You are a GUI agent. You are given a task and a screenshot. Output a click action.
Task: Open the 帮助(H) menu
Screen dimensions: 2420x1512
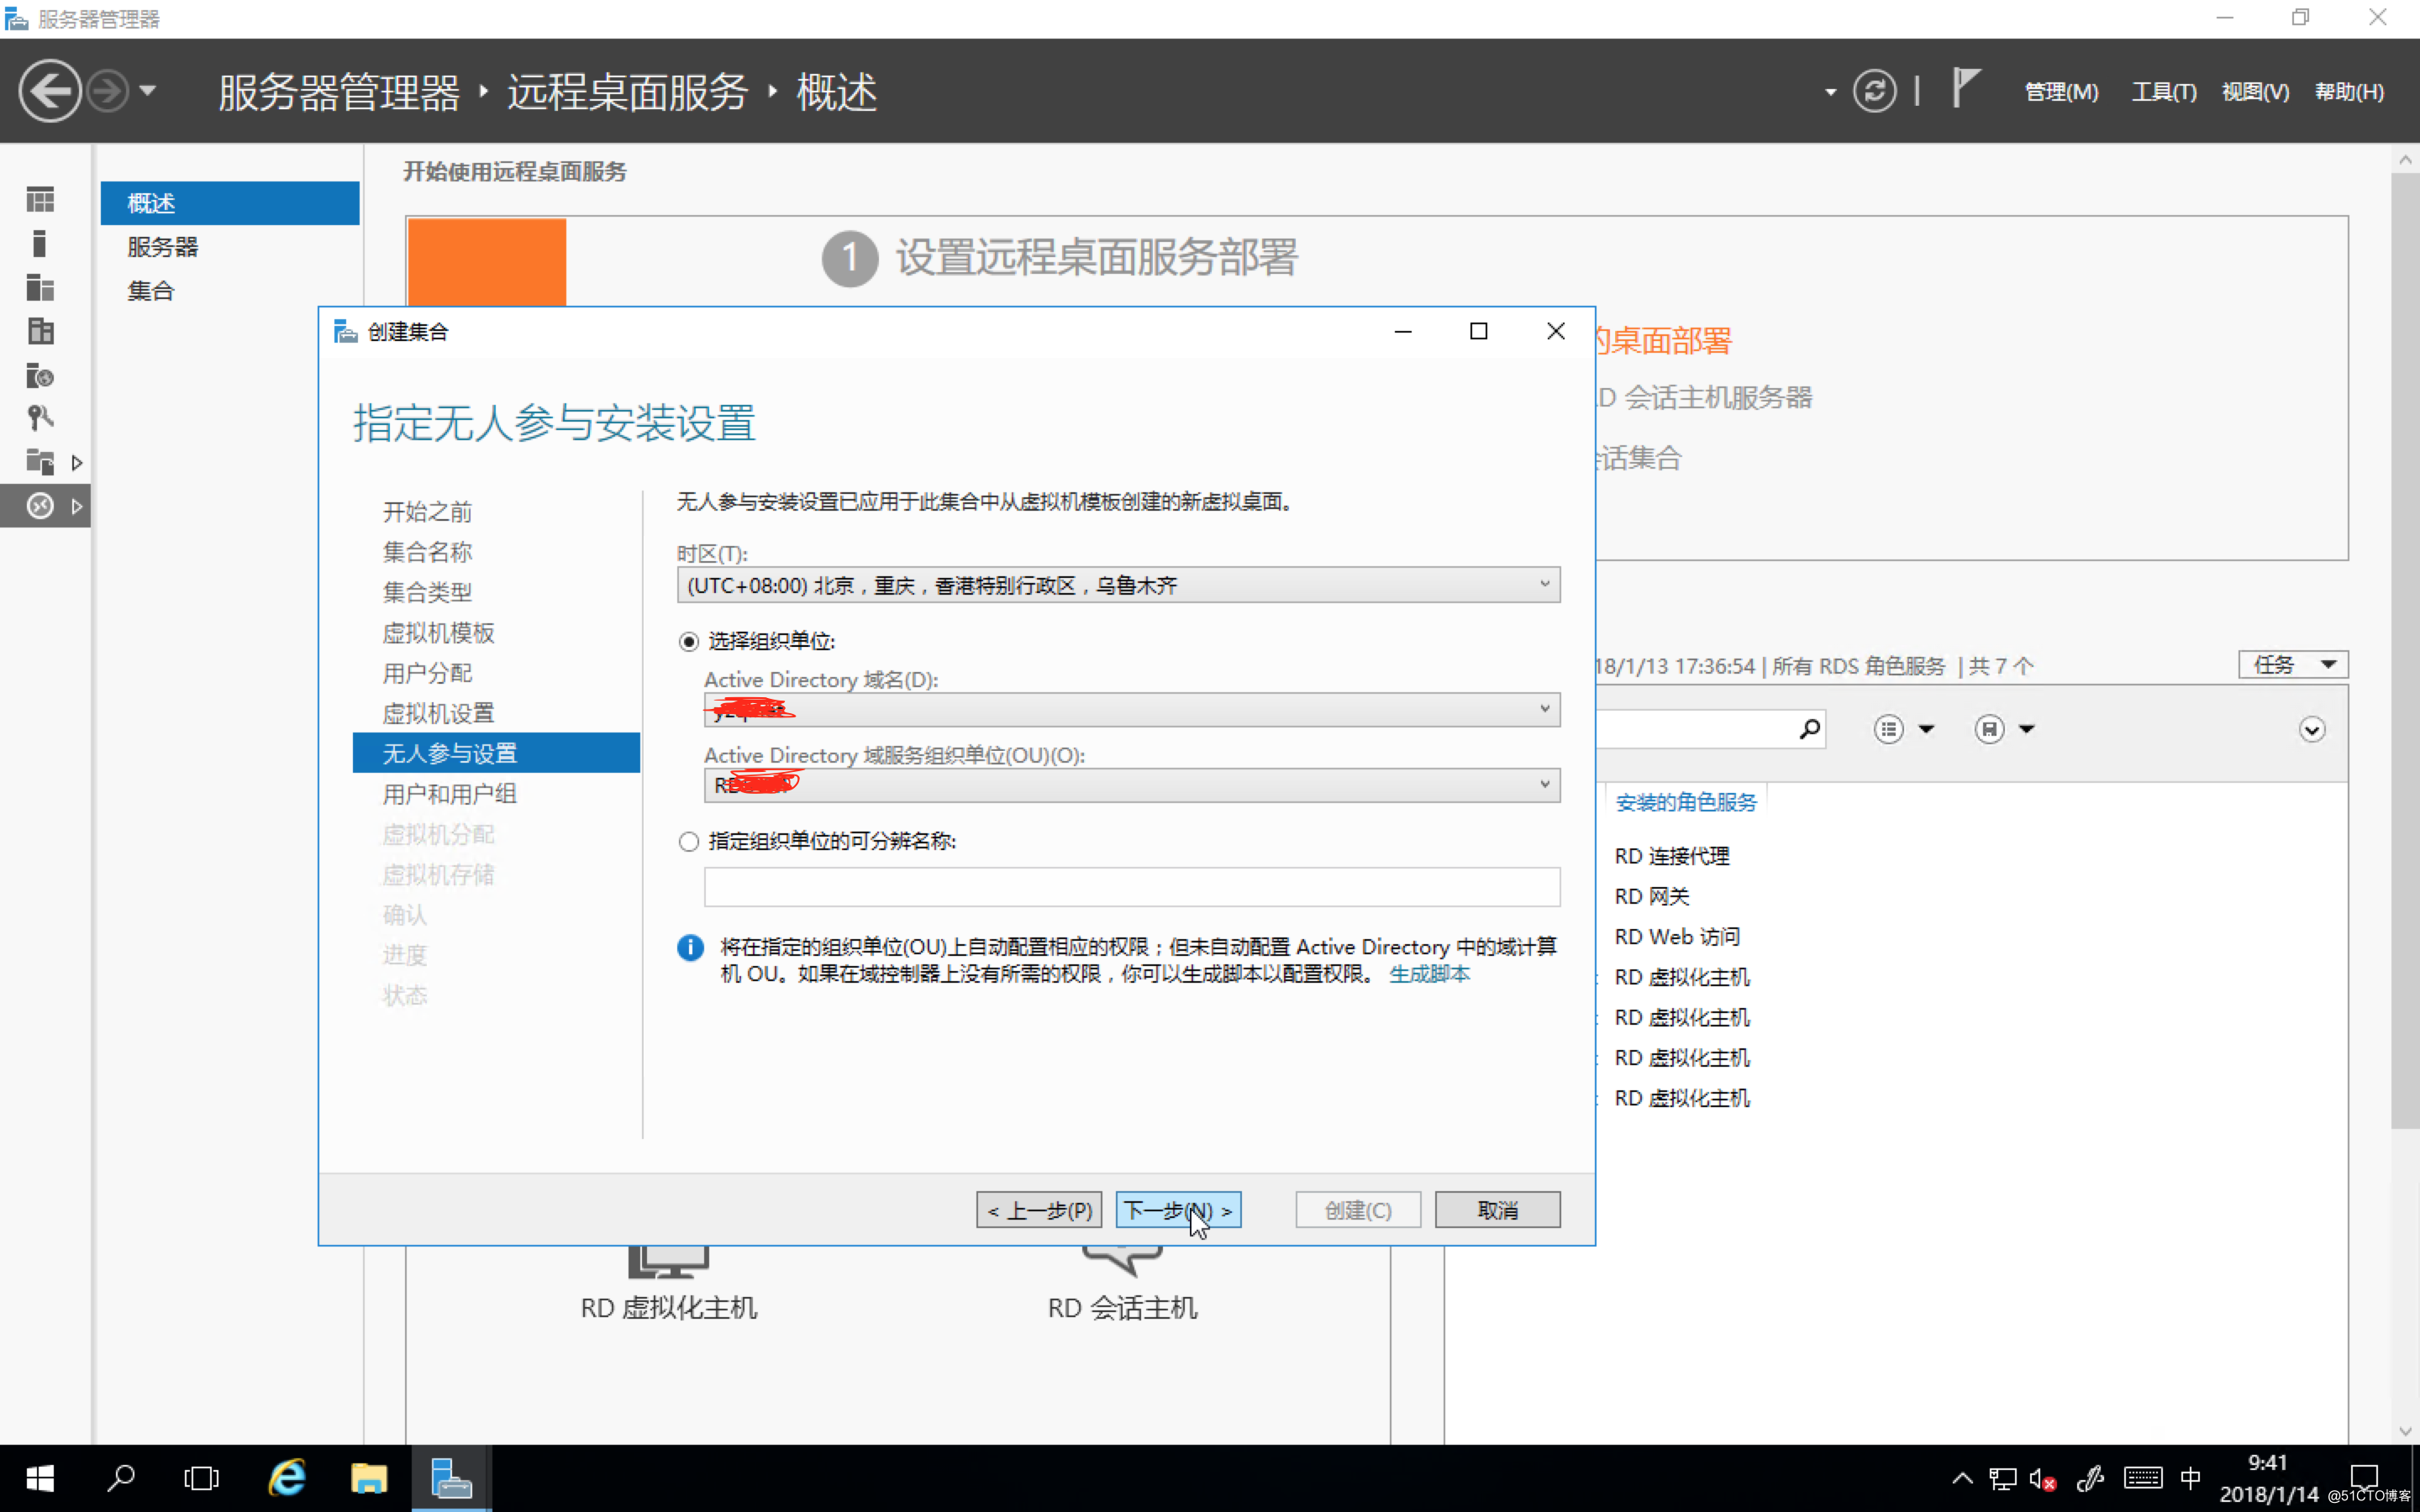pos(2349,92)
